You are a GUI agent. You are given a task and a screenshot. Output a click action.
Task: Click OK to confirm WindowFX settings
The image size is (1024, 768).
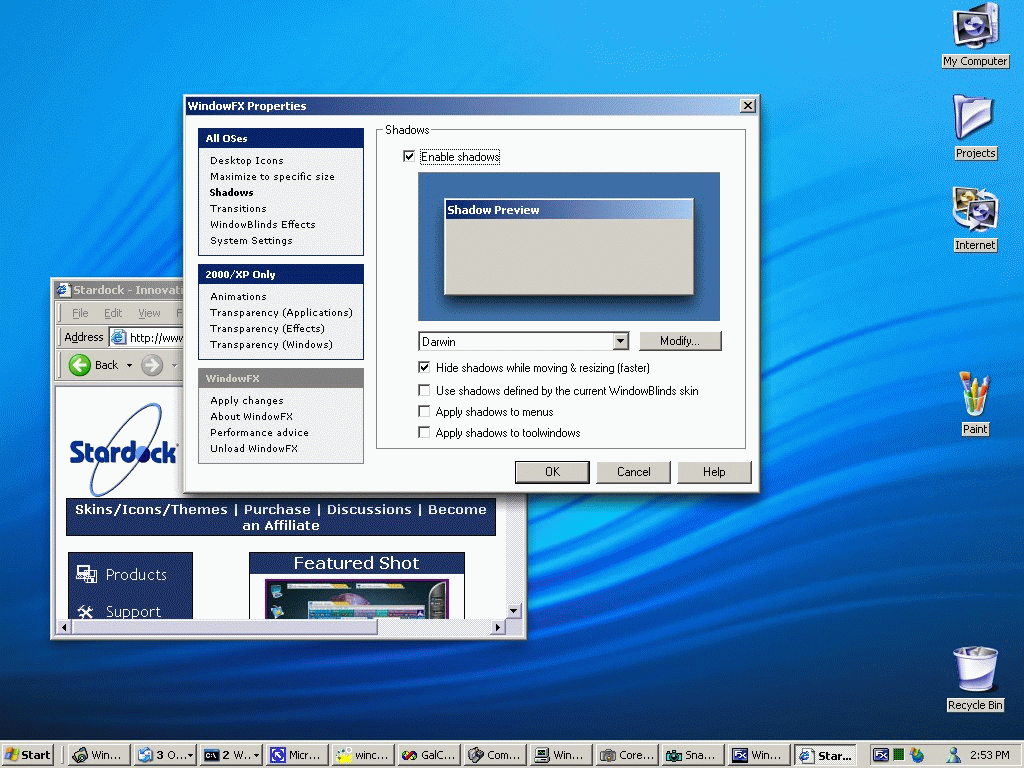coord(552,472)
